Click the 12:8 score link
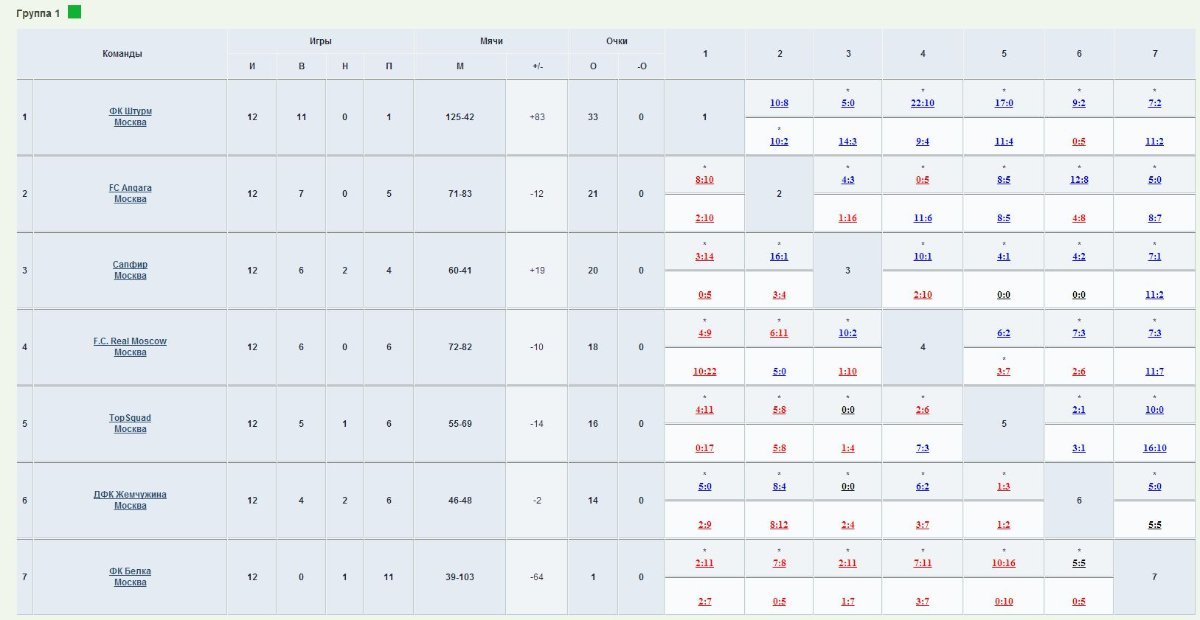Viewport: 1200px width, 620px height. pos(1079,180)
